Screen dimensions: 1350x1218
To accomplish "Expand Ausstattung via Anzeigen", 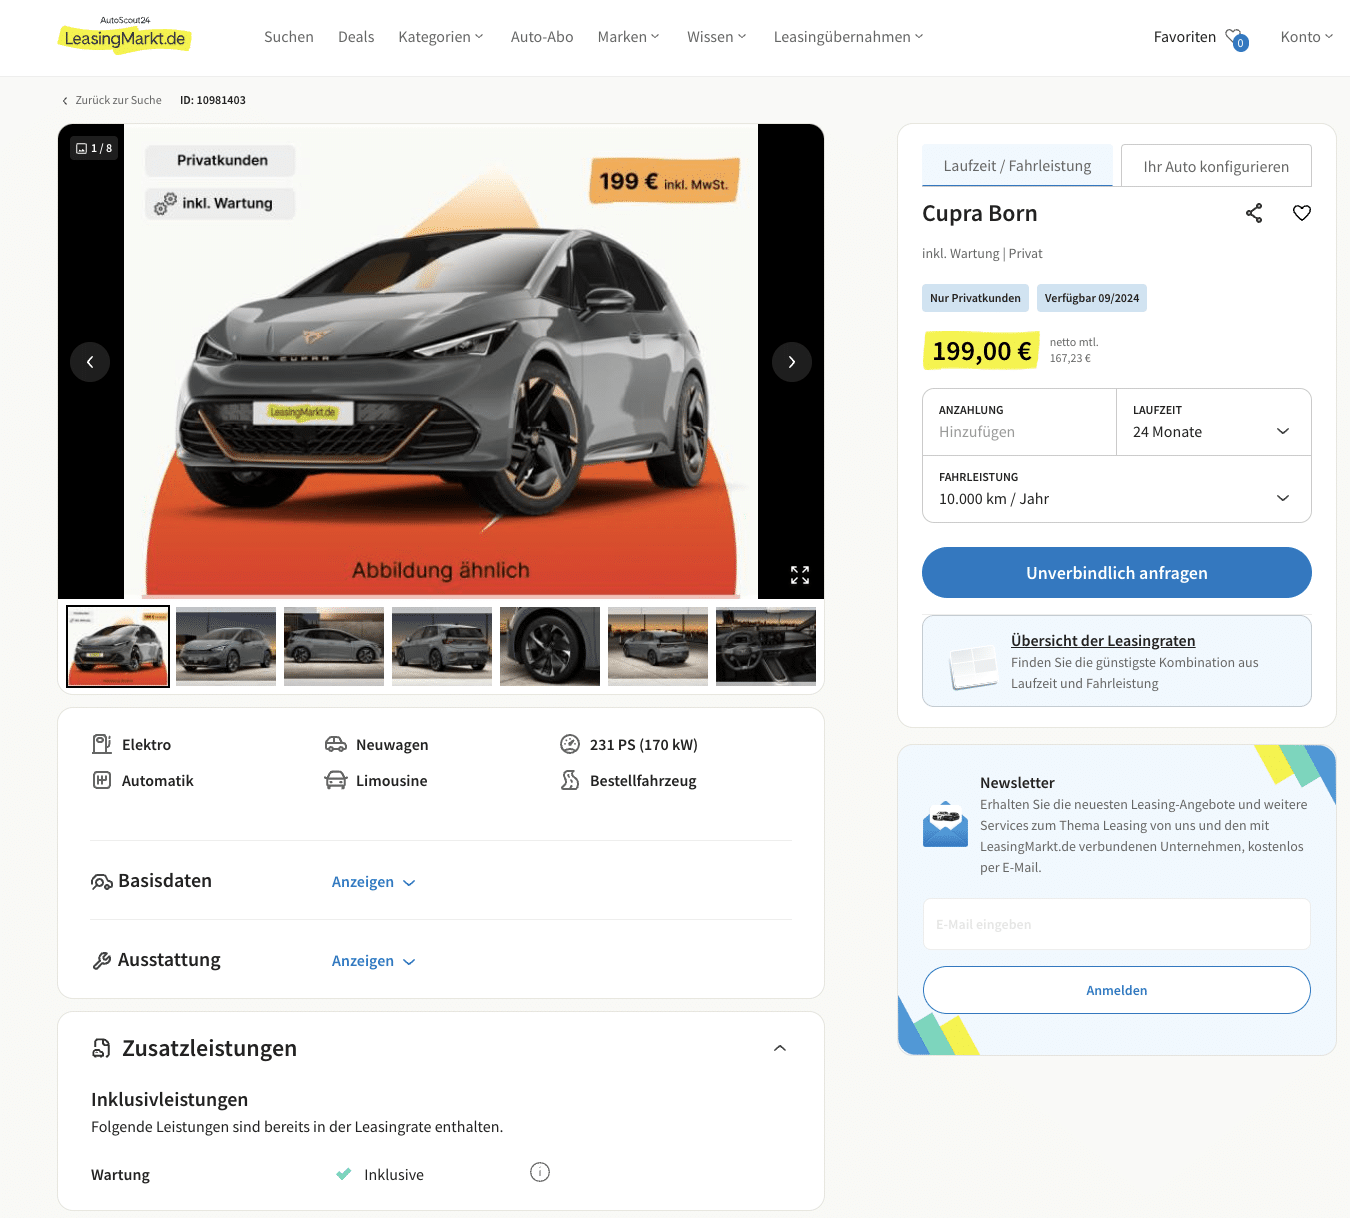I will click(x=373, y=961).
